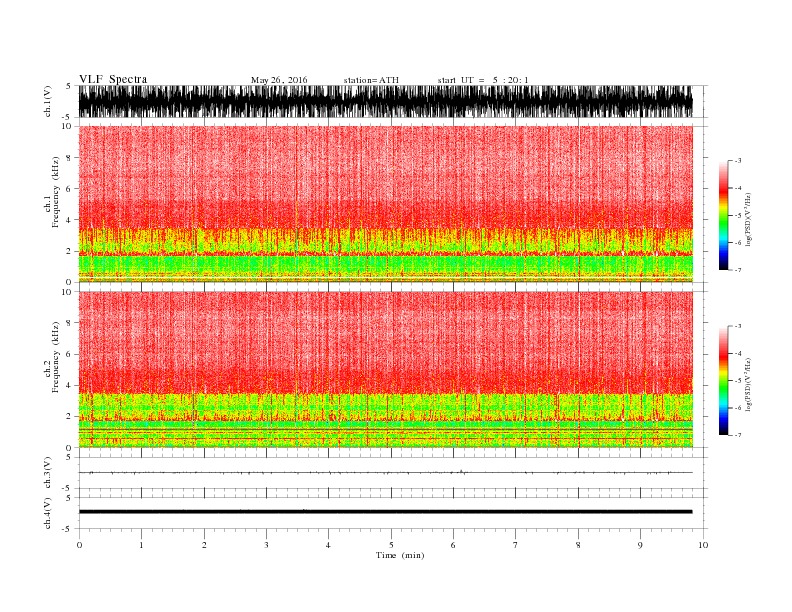Click bottom time axis tick label "4"

coord(328,545)
